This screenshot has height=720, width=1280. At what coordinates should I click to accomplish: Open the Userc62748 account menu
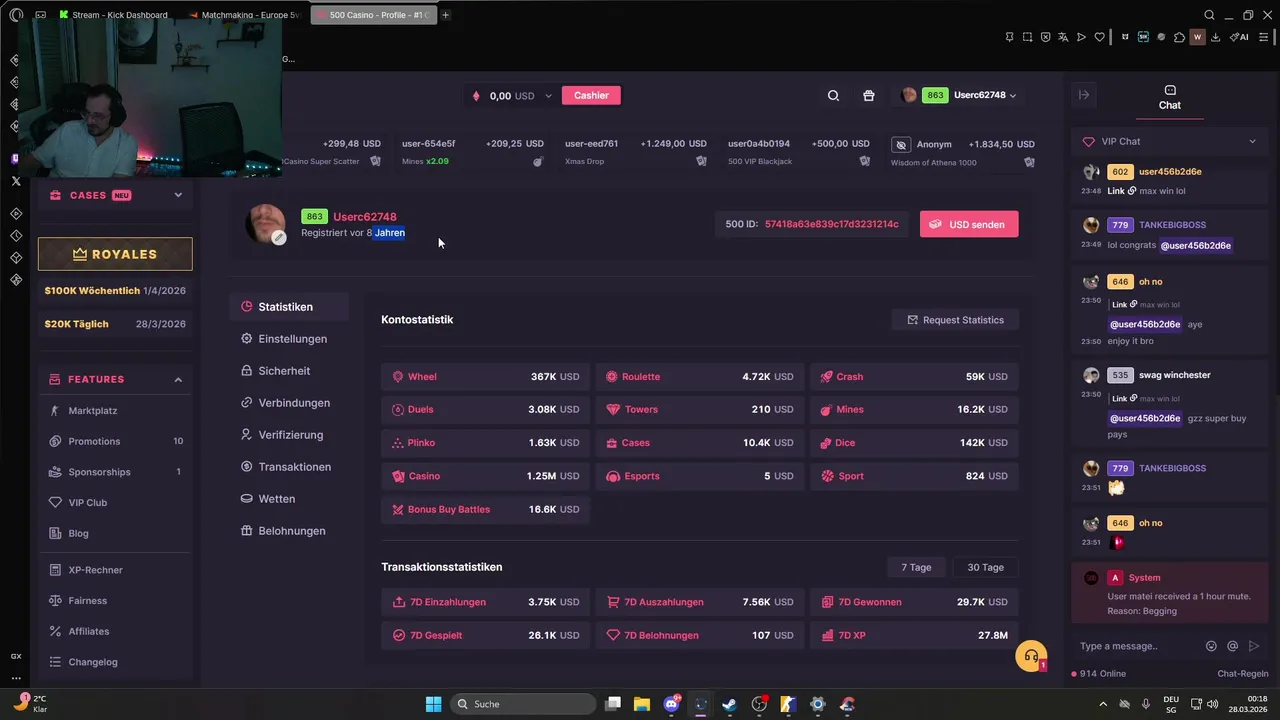(x=958, y=95)
